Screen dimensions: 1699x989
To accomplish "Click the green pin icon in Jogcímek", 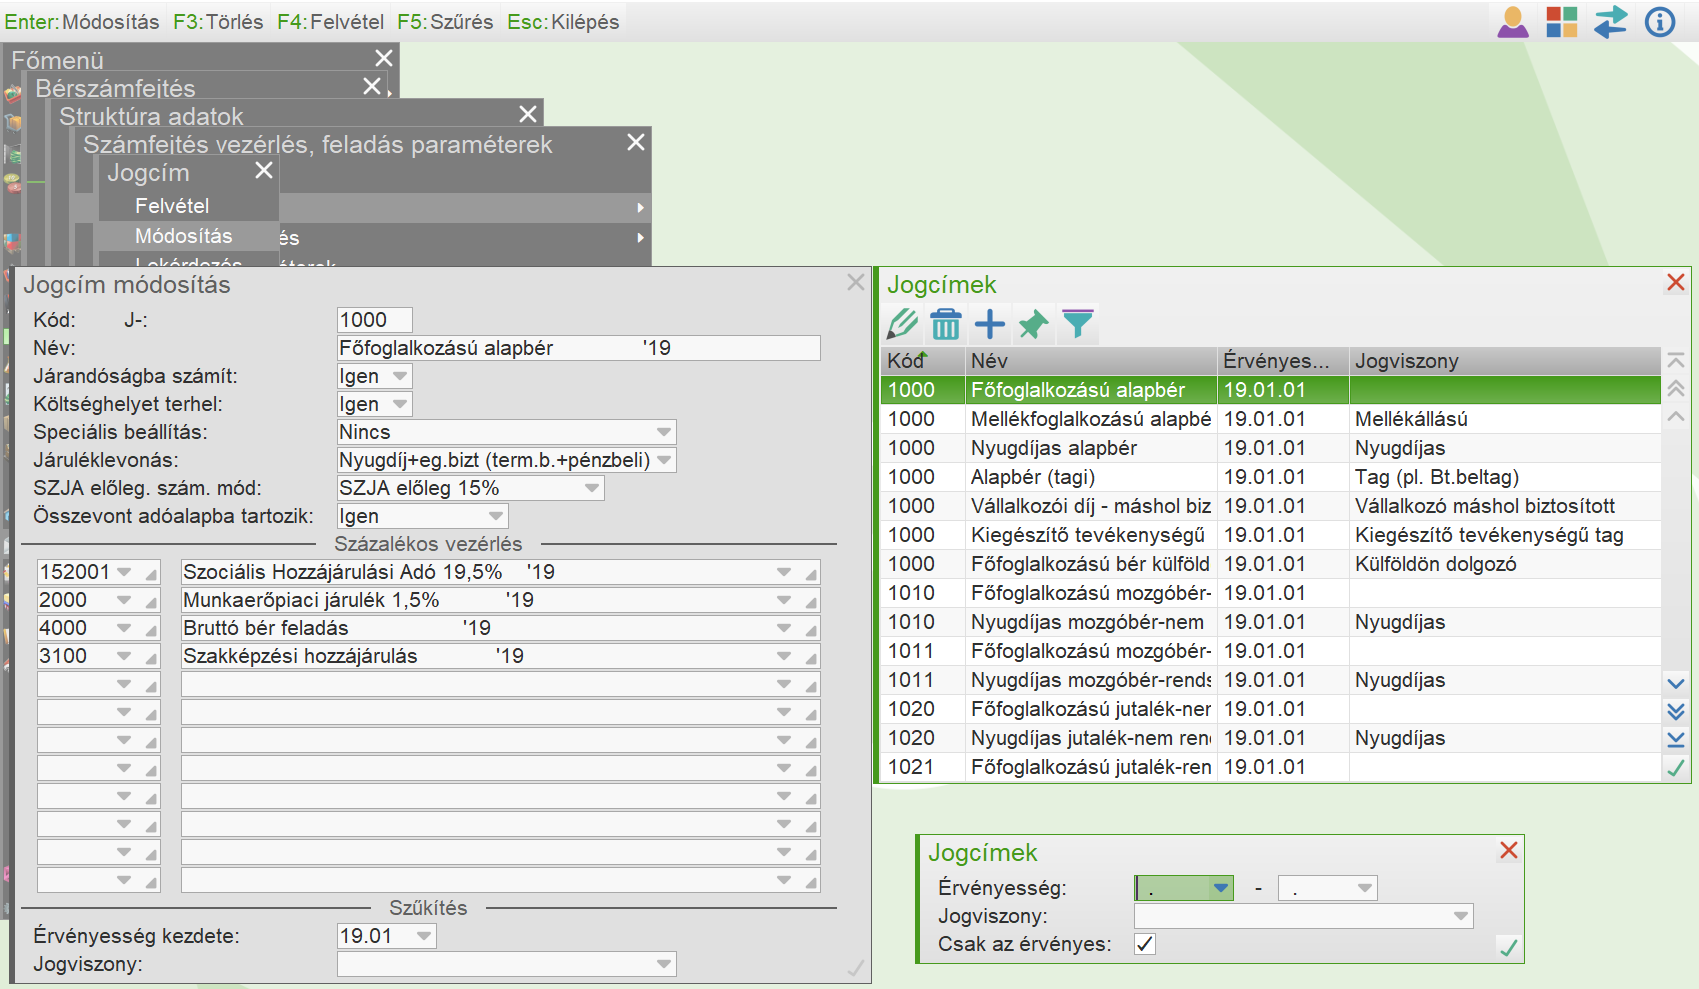I will 1033,324.
